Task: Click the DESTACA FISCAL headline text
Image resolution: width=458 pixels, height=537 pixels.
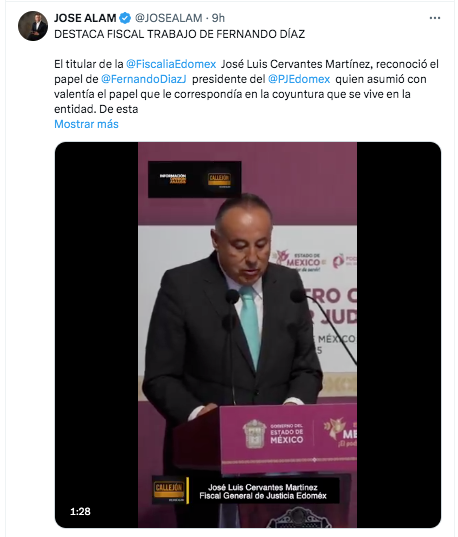Action: coord(180,34)
